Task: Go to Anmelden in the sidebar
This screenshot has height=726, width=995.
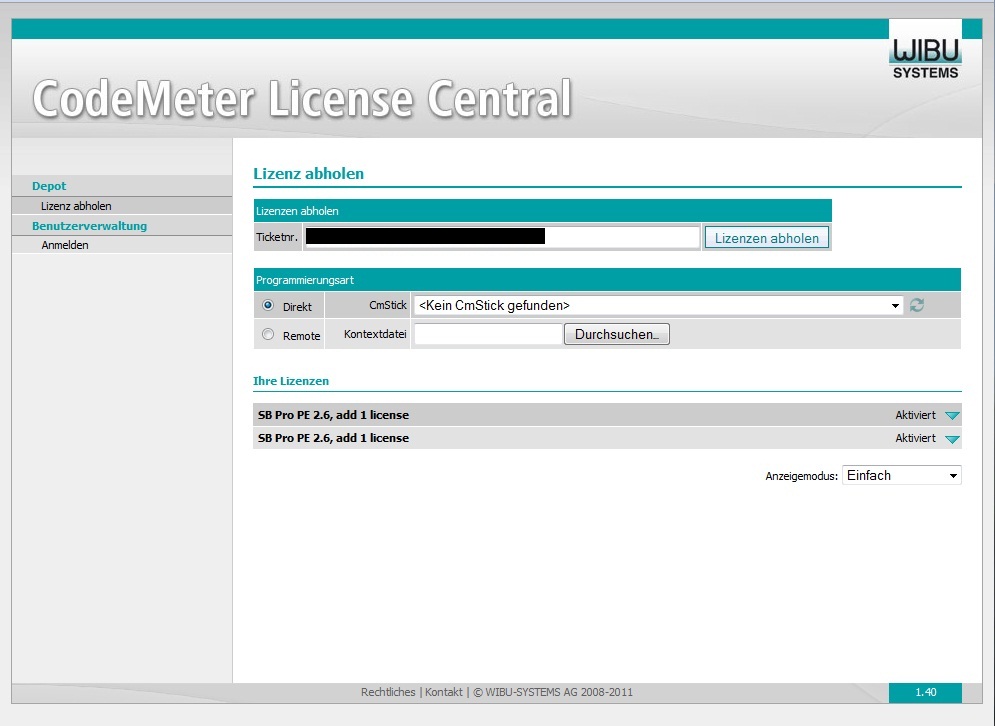Action: coord(65,245)
